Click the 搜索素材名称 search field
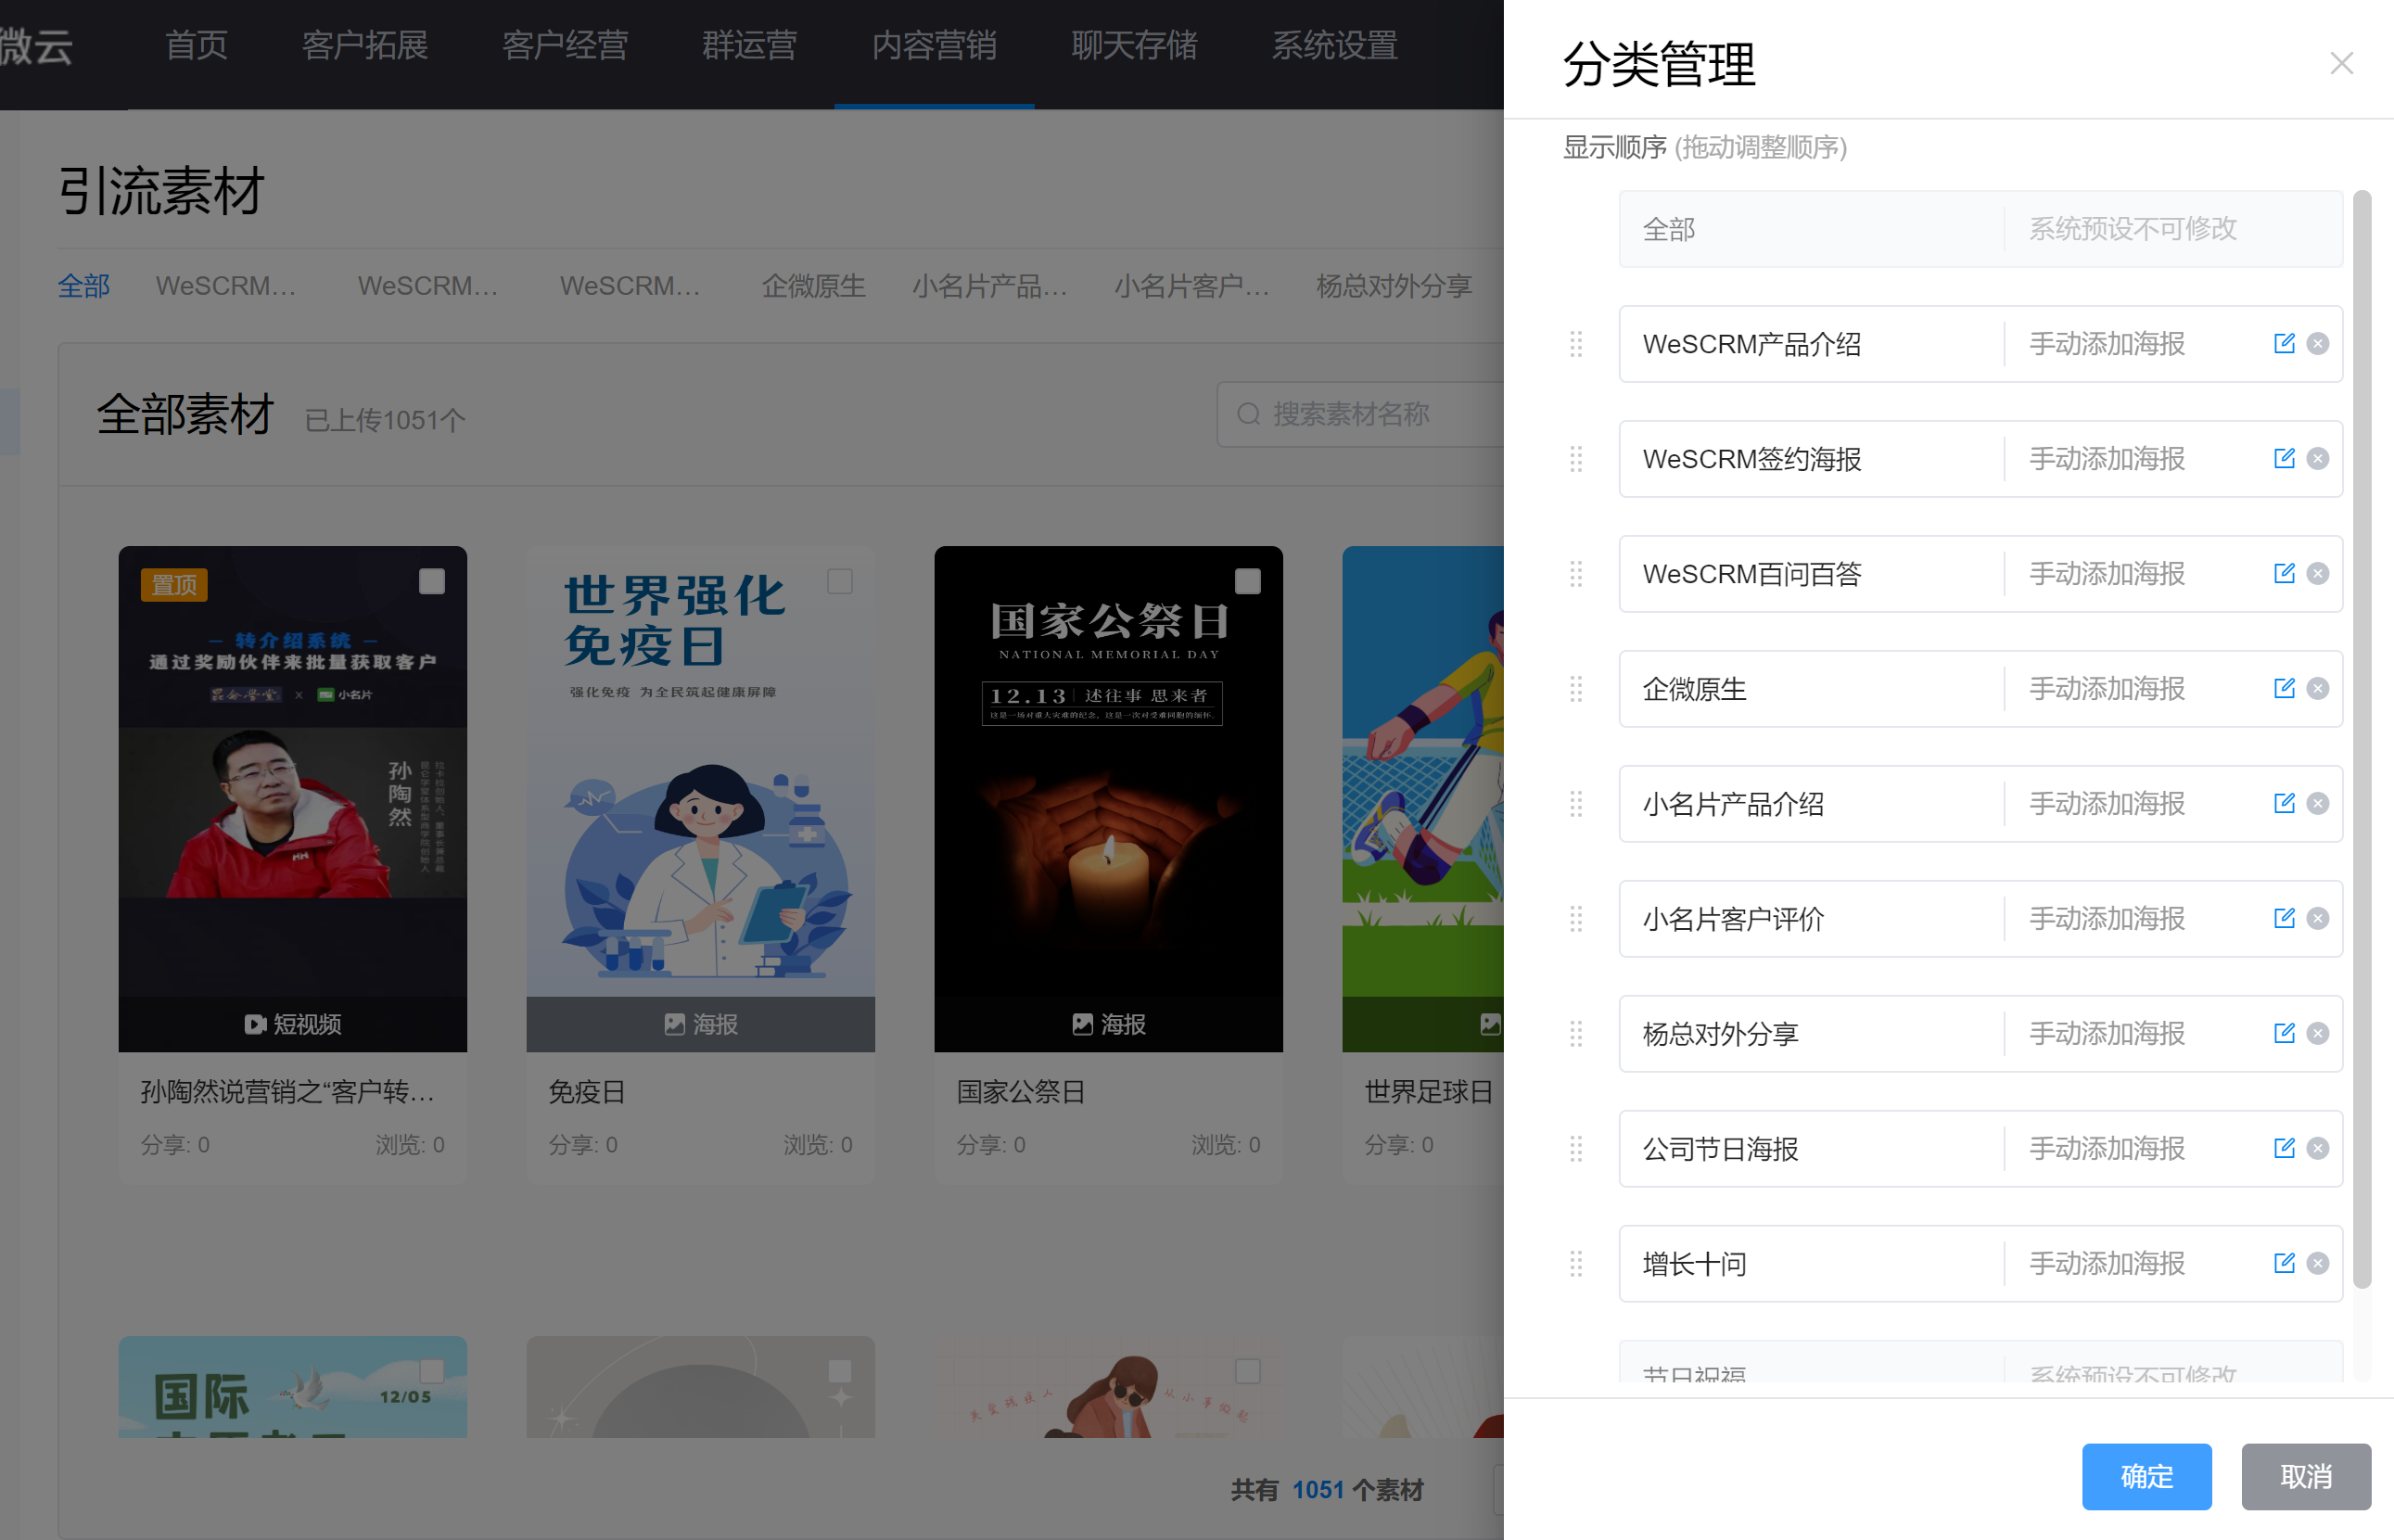The width and height of the screenshot is (2394, 1540). point(1360,414)
